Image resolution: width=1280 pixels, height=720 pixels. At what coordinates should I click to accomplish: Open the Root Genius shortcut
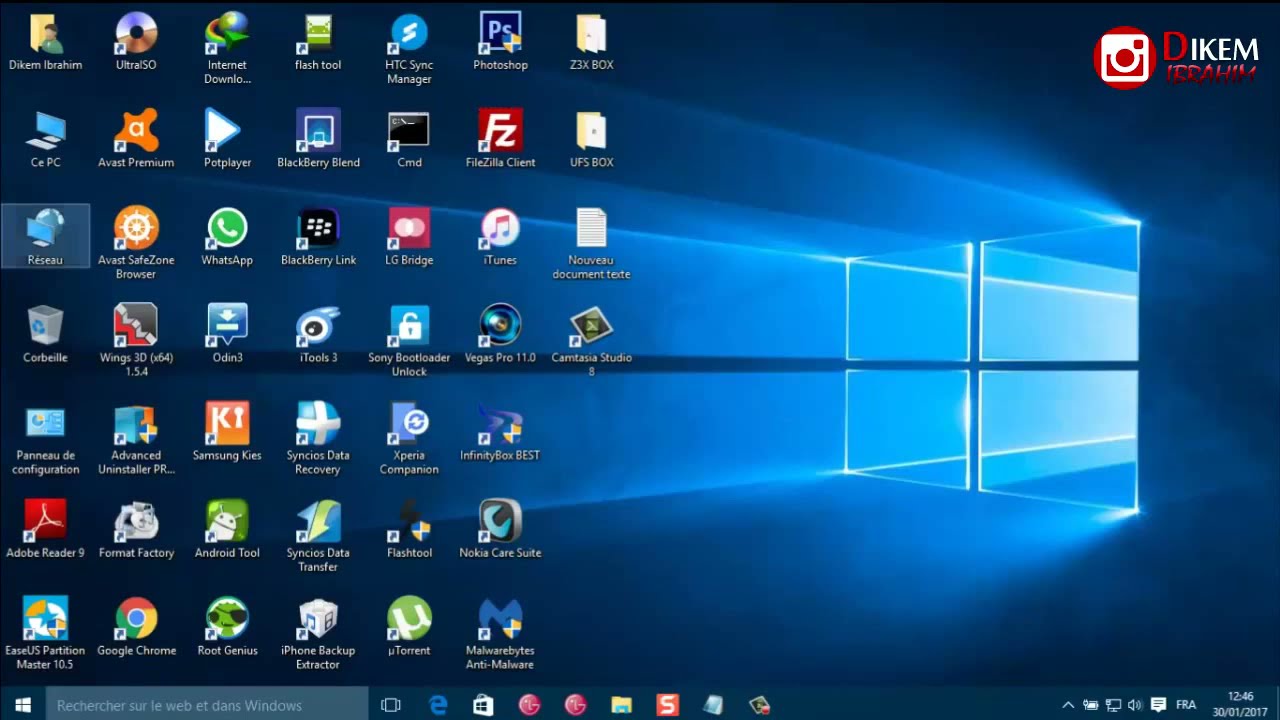click(x=227, y=626)
